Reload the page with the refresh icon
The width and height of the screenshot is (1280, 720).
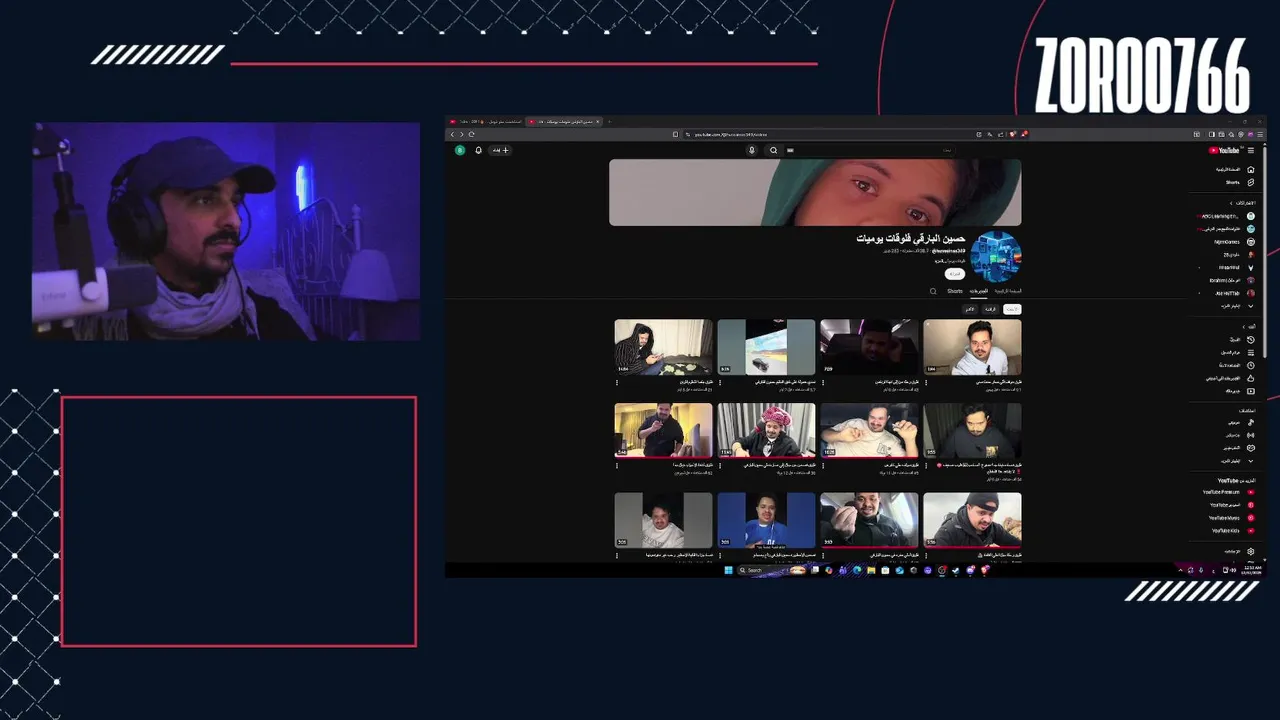click(471, 134)
